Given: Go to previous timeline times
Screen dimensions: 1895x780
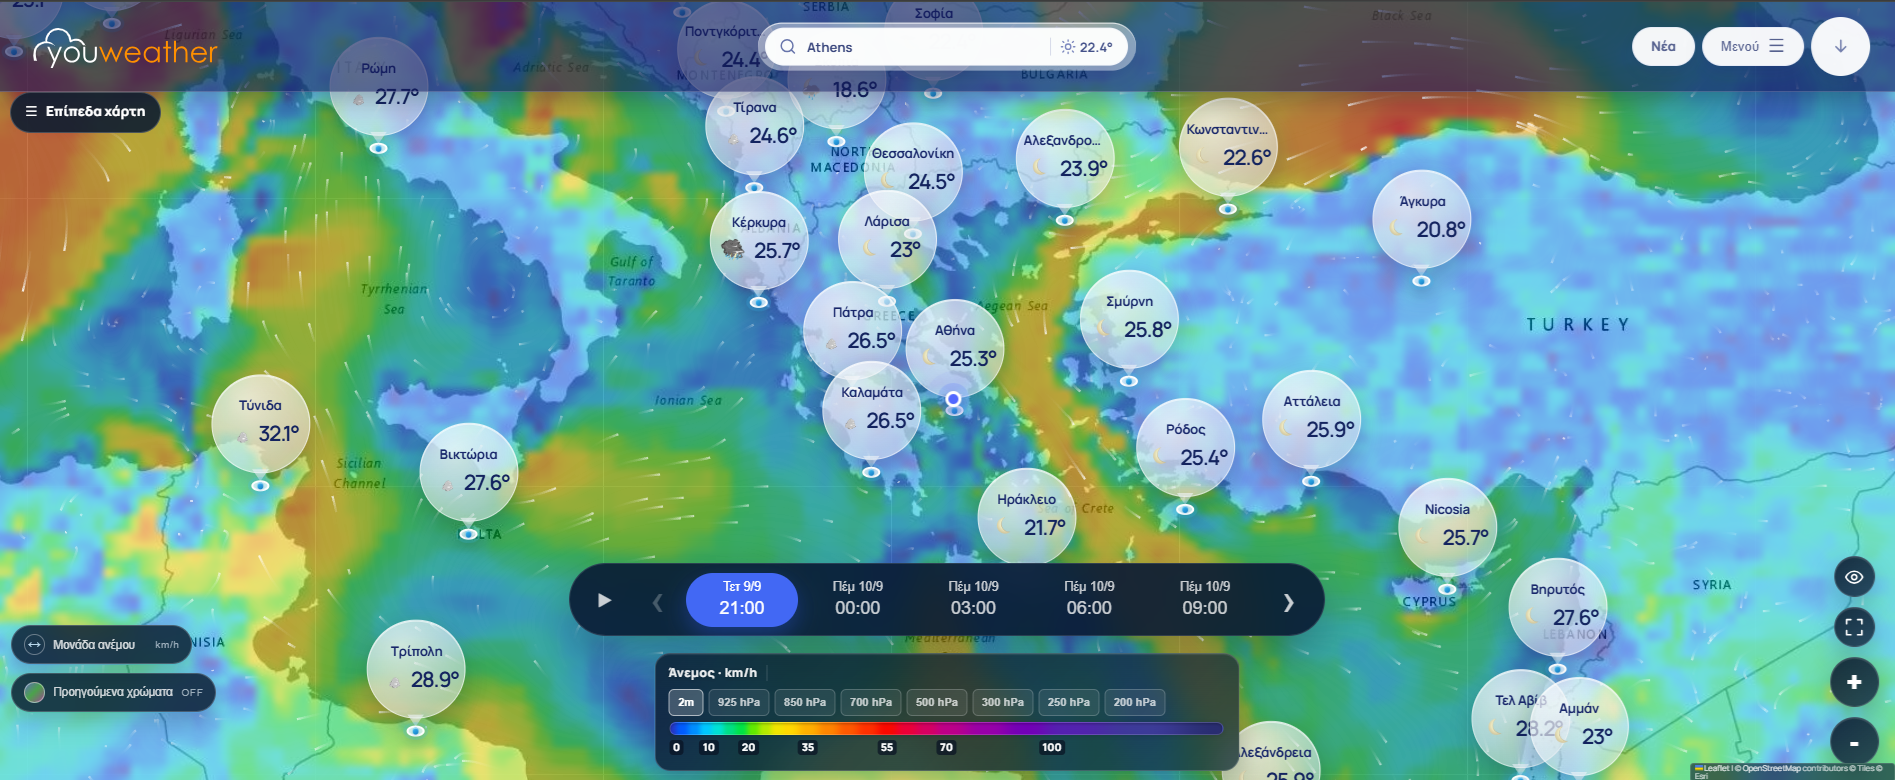Looking at the screenshot, I should click(657, 602).
